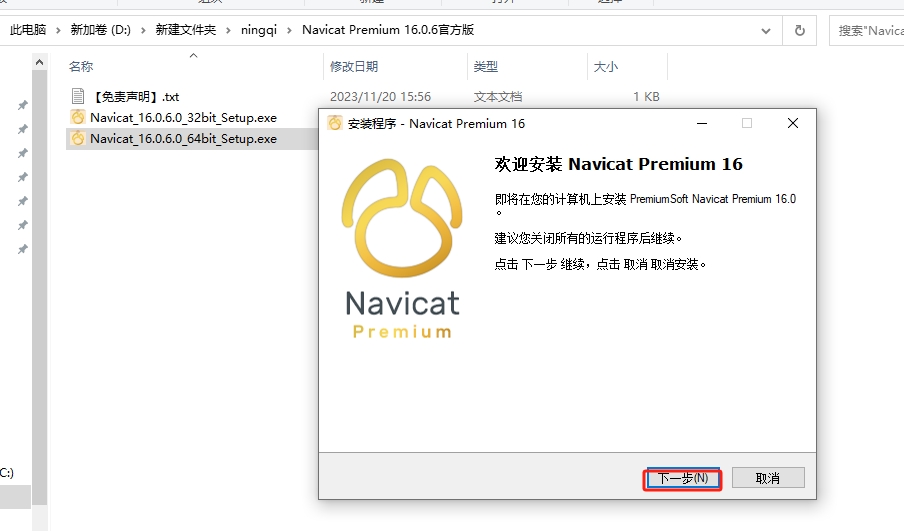Go to 新加卷 (D:) in the breadcrumb
Image resolution: width=904 pixels, height=531 pixels.
[100, 30]
